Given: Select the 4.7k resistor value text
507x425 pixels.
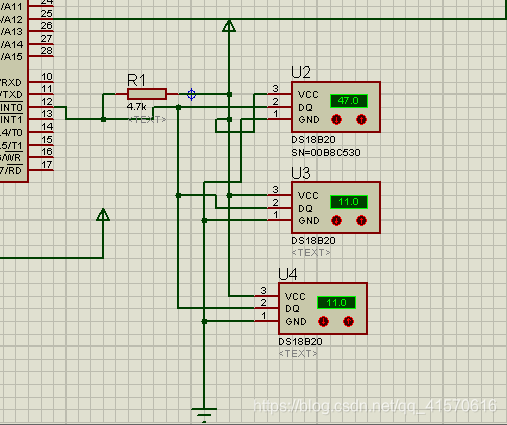Looking at the screenshot, I should click(x=136, y=107).
